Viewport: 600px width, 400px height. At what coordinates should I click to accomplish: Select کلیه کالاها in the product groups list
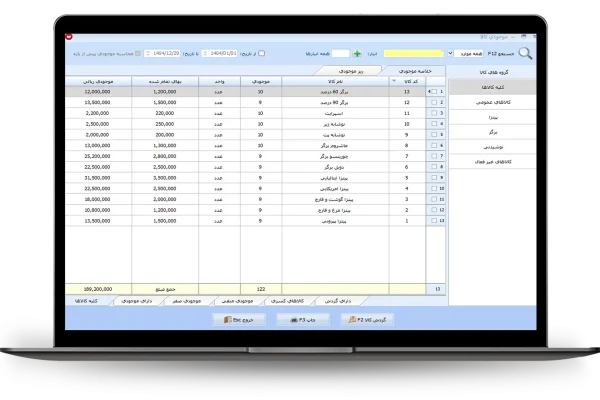click(x=492, y=87)
